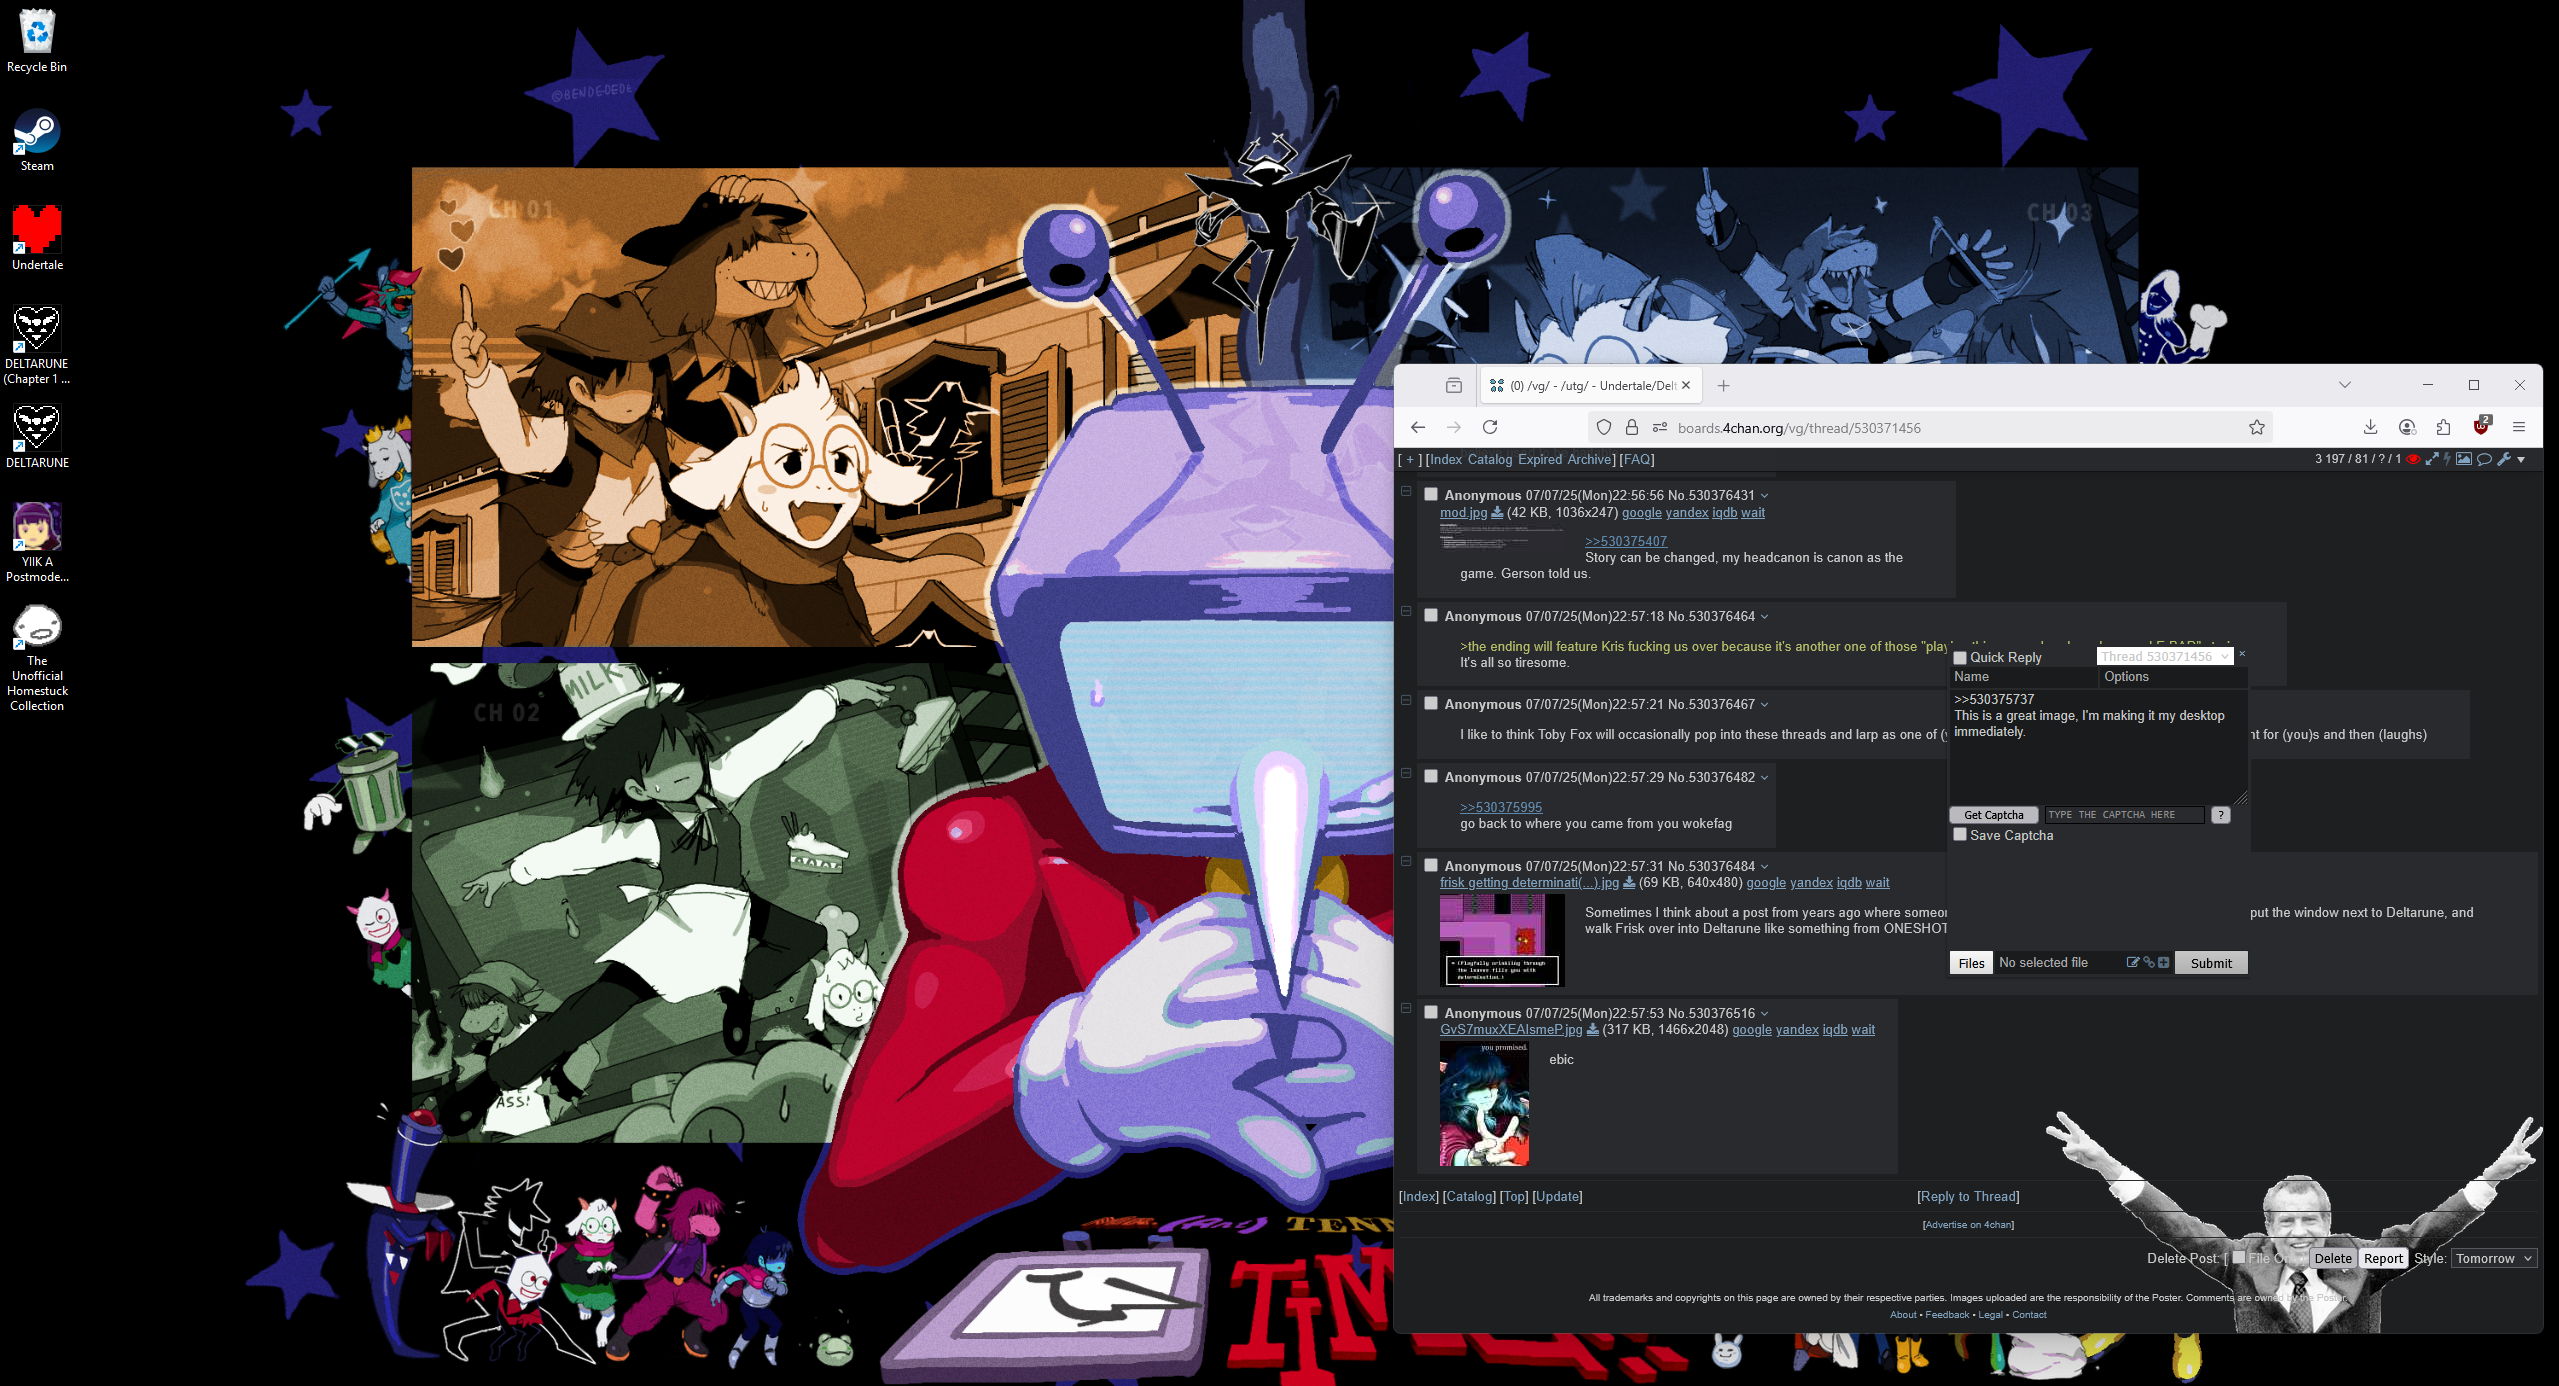Screen dimensions: 2559x1386
Task: Open the header triangle menu dropdown
Action: click(x=2522, y=460)
